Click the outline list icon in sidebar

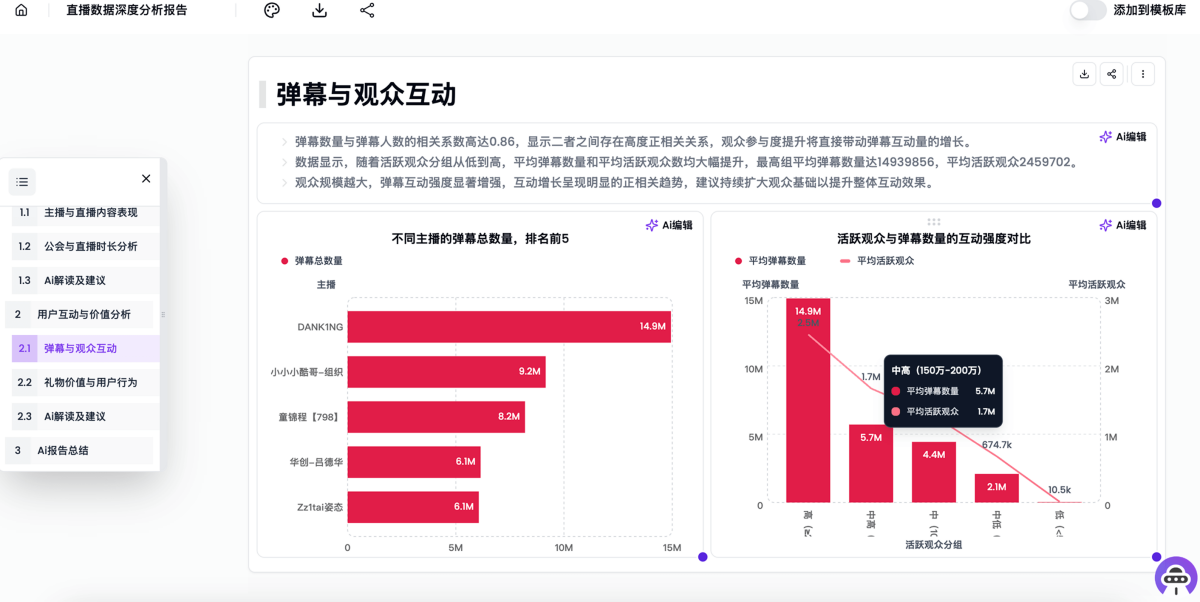(x=22, y=182)
